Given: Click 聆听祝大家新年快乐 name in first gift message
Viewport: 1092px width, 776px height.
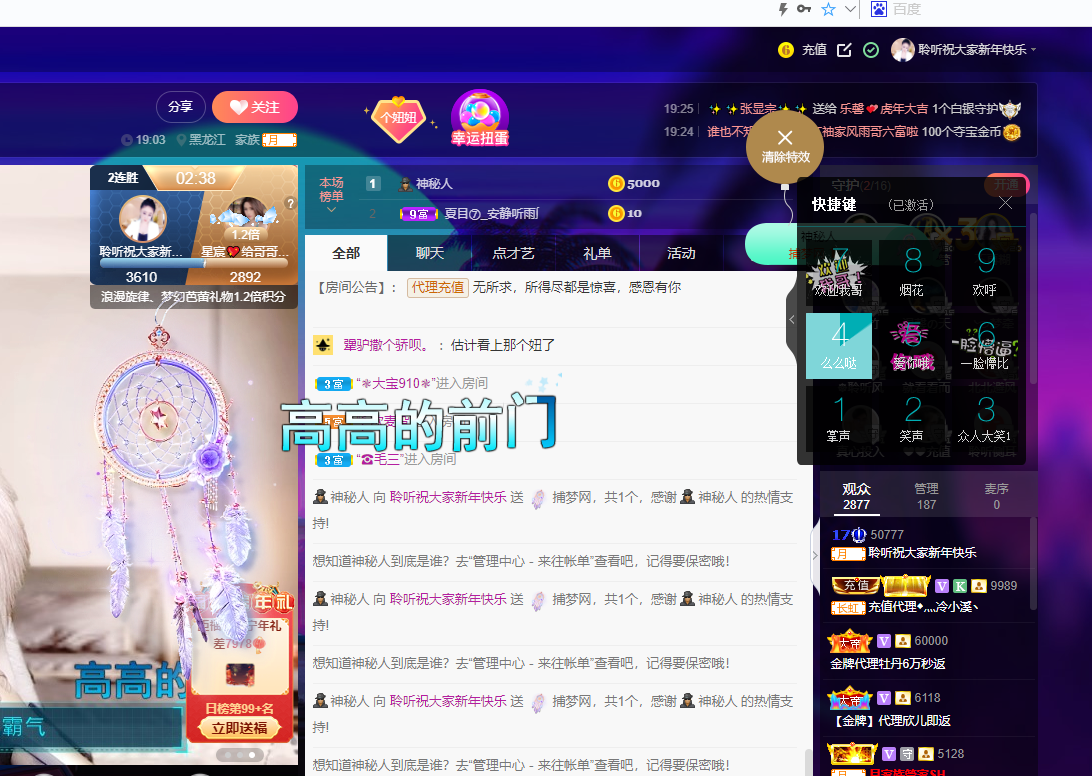Looking at the screenshot, I should tap(448, 497).
